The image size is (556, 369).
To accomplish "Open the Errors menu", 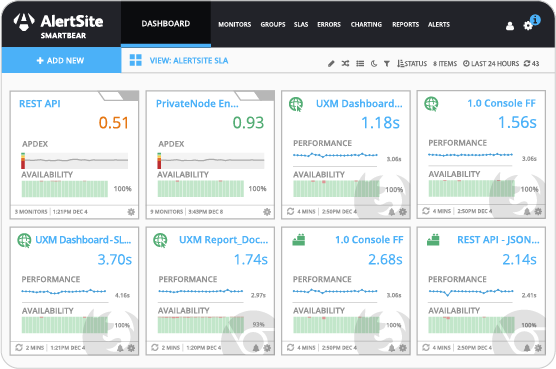I will point(329,24).
